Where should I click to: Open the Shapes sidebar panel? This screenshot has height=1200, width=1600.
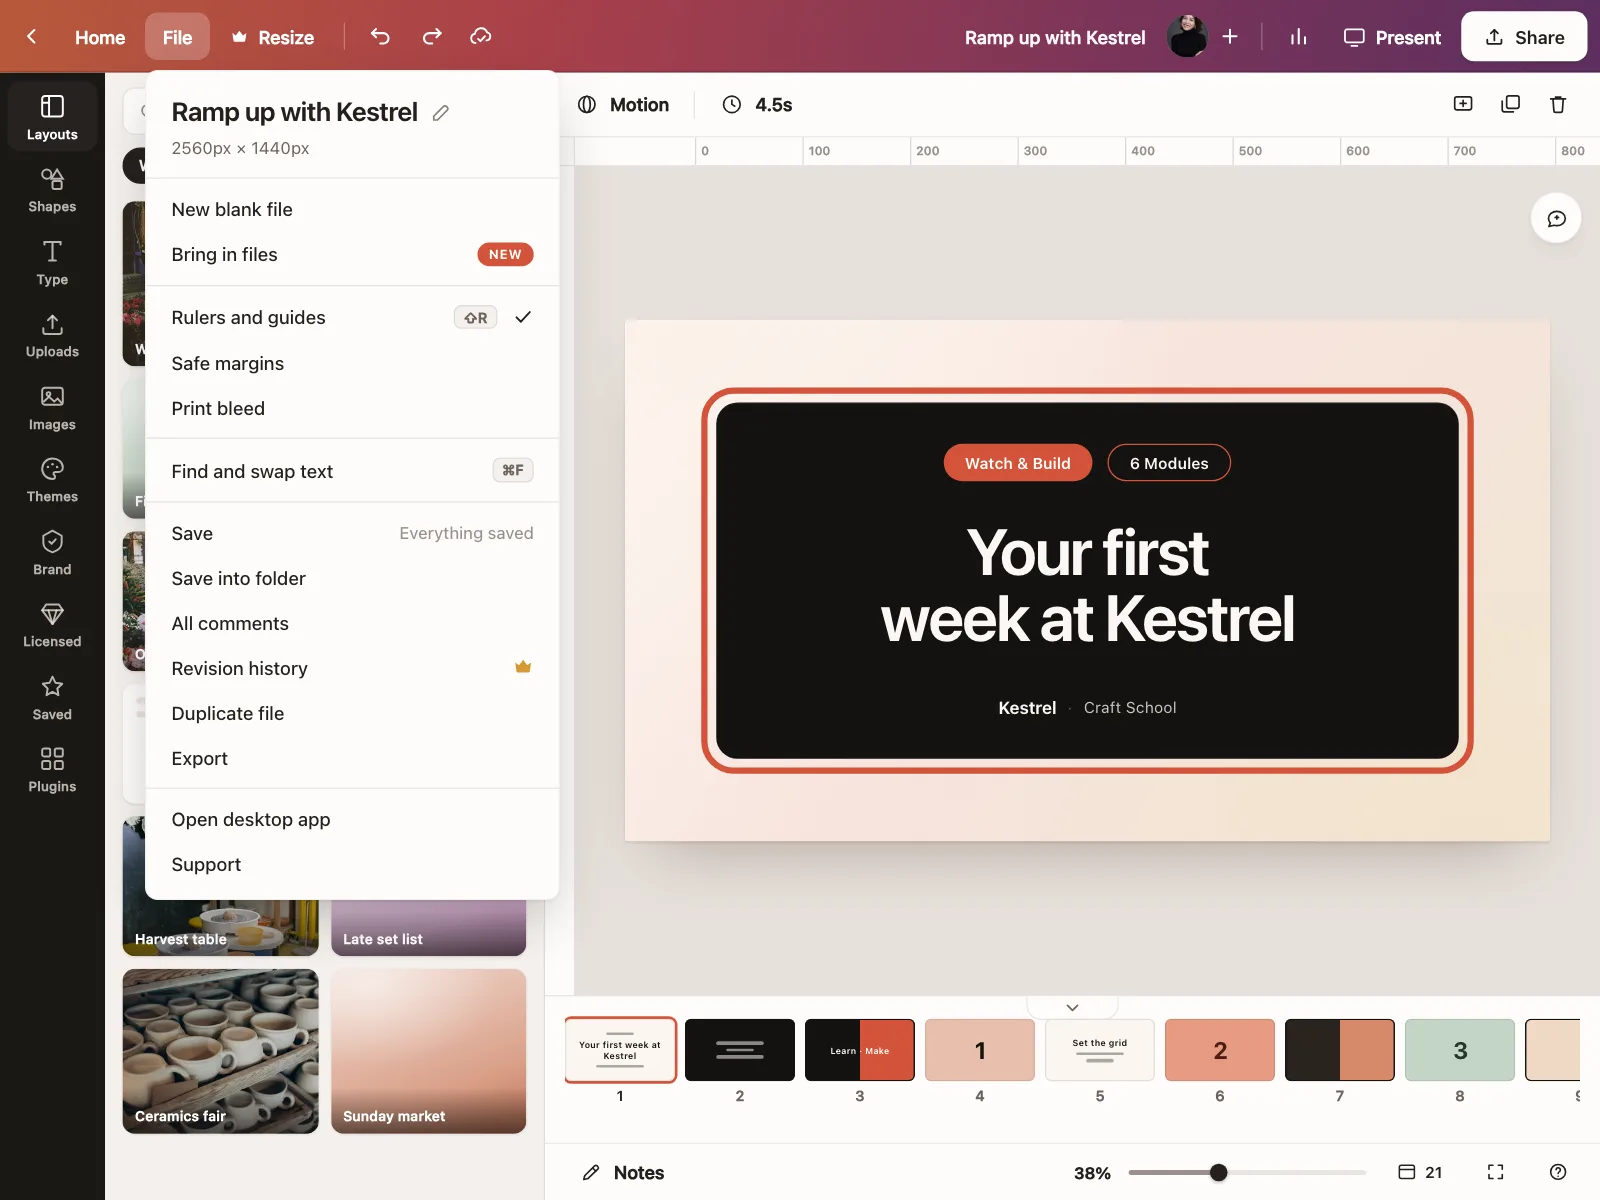pos(52,190)
